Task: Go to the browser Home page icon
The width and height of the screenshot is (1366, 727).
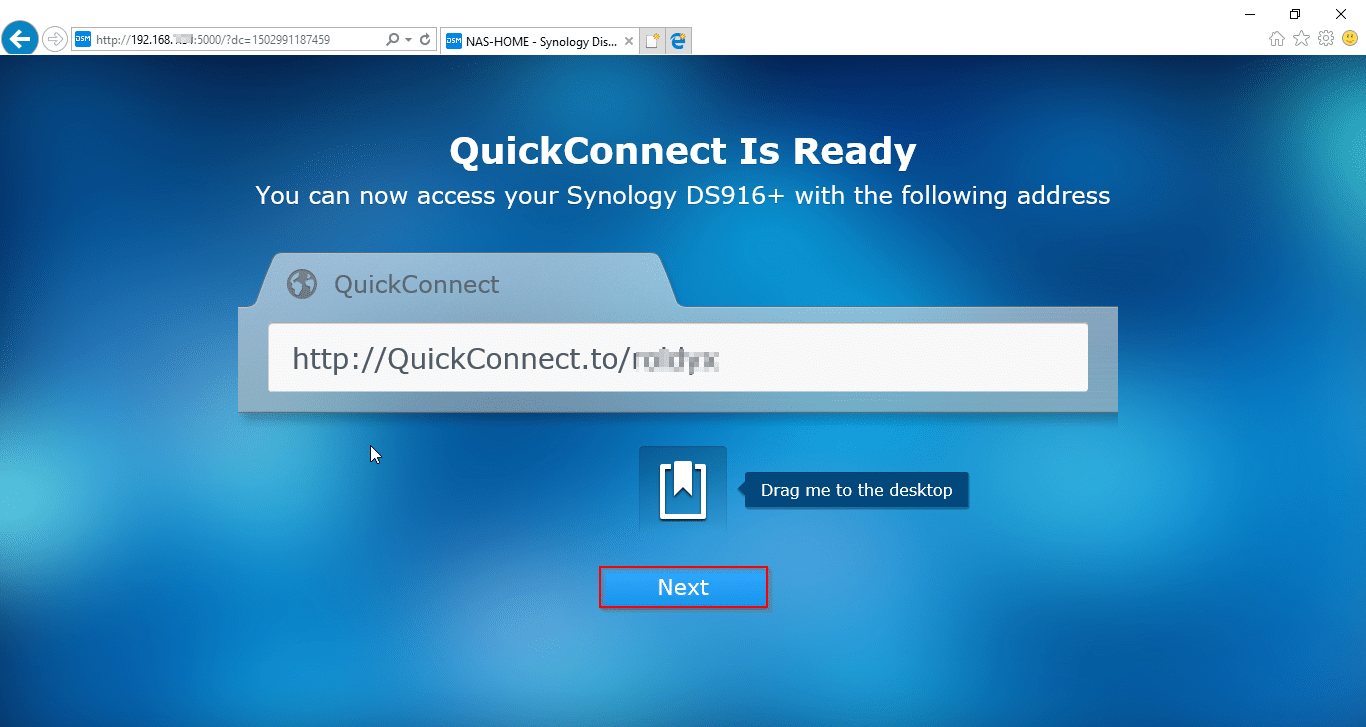Action: coord(1276,39)
